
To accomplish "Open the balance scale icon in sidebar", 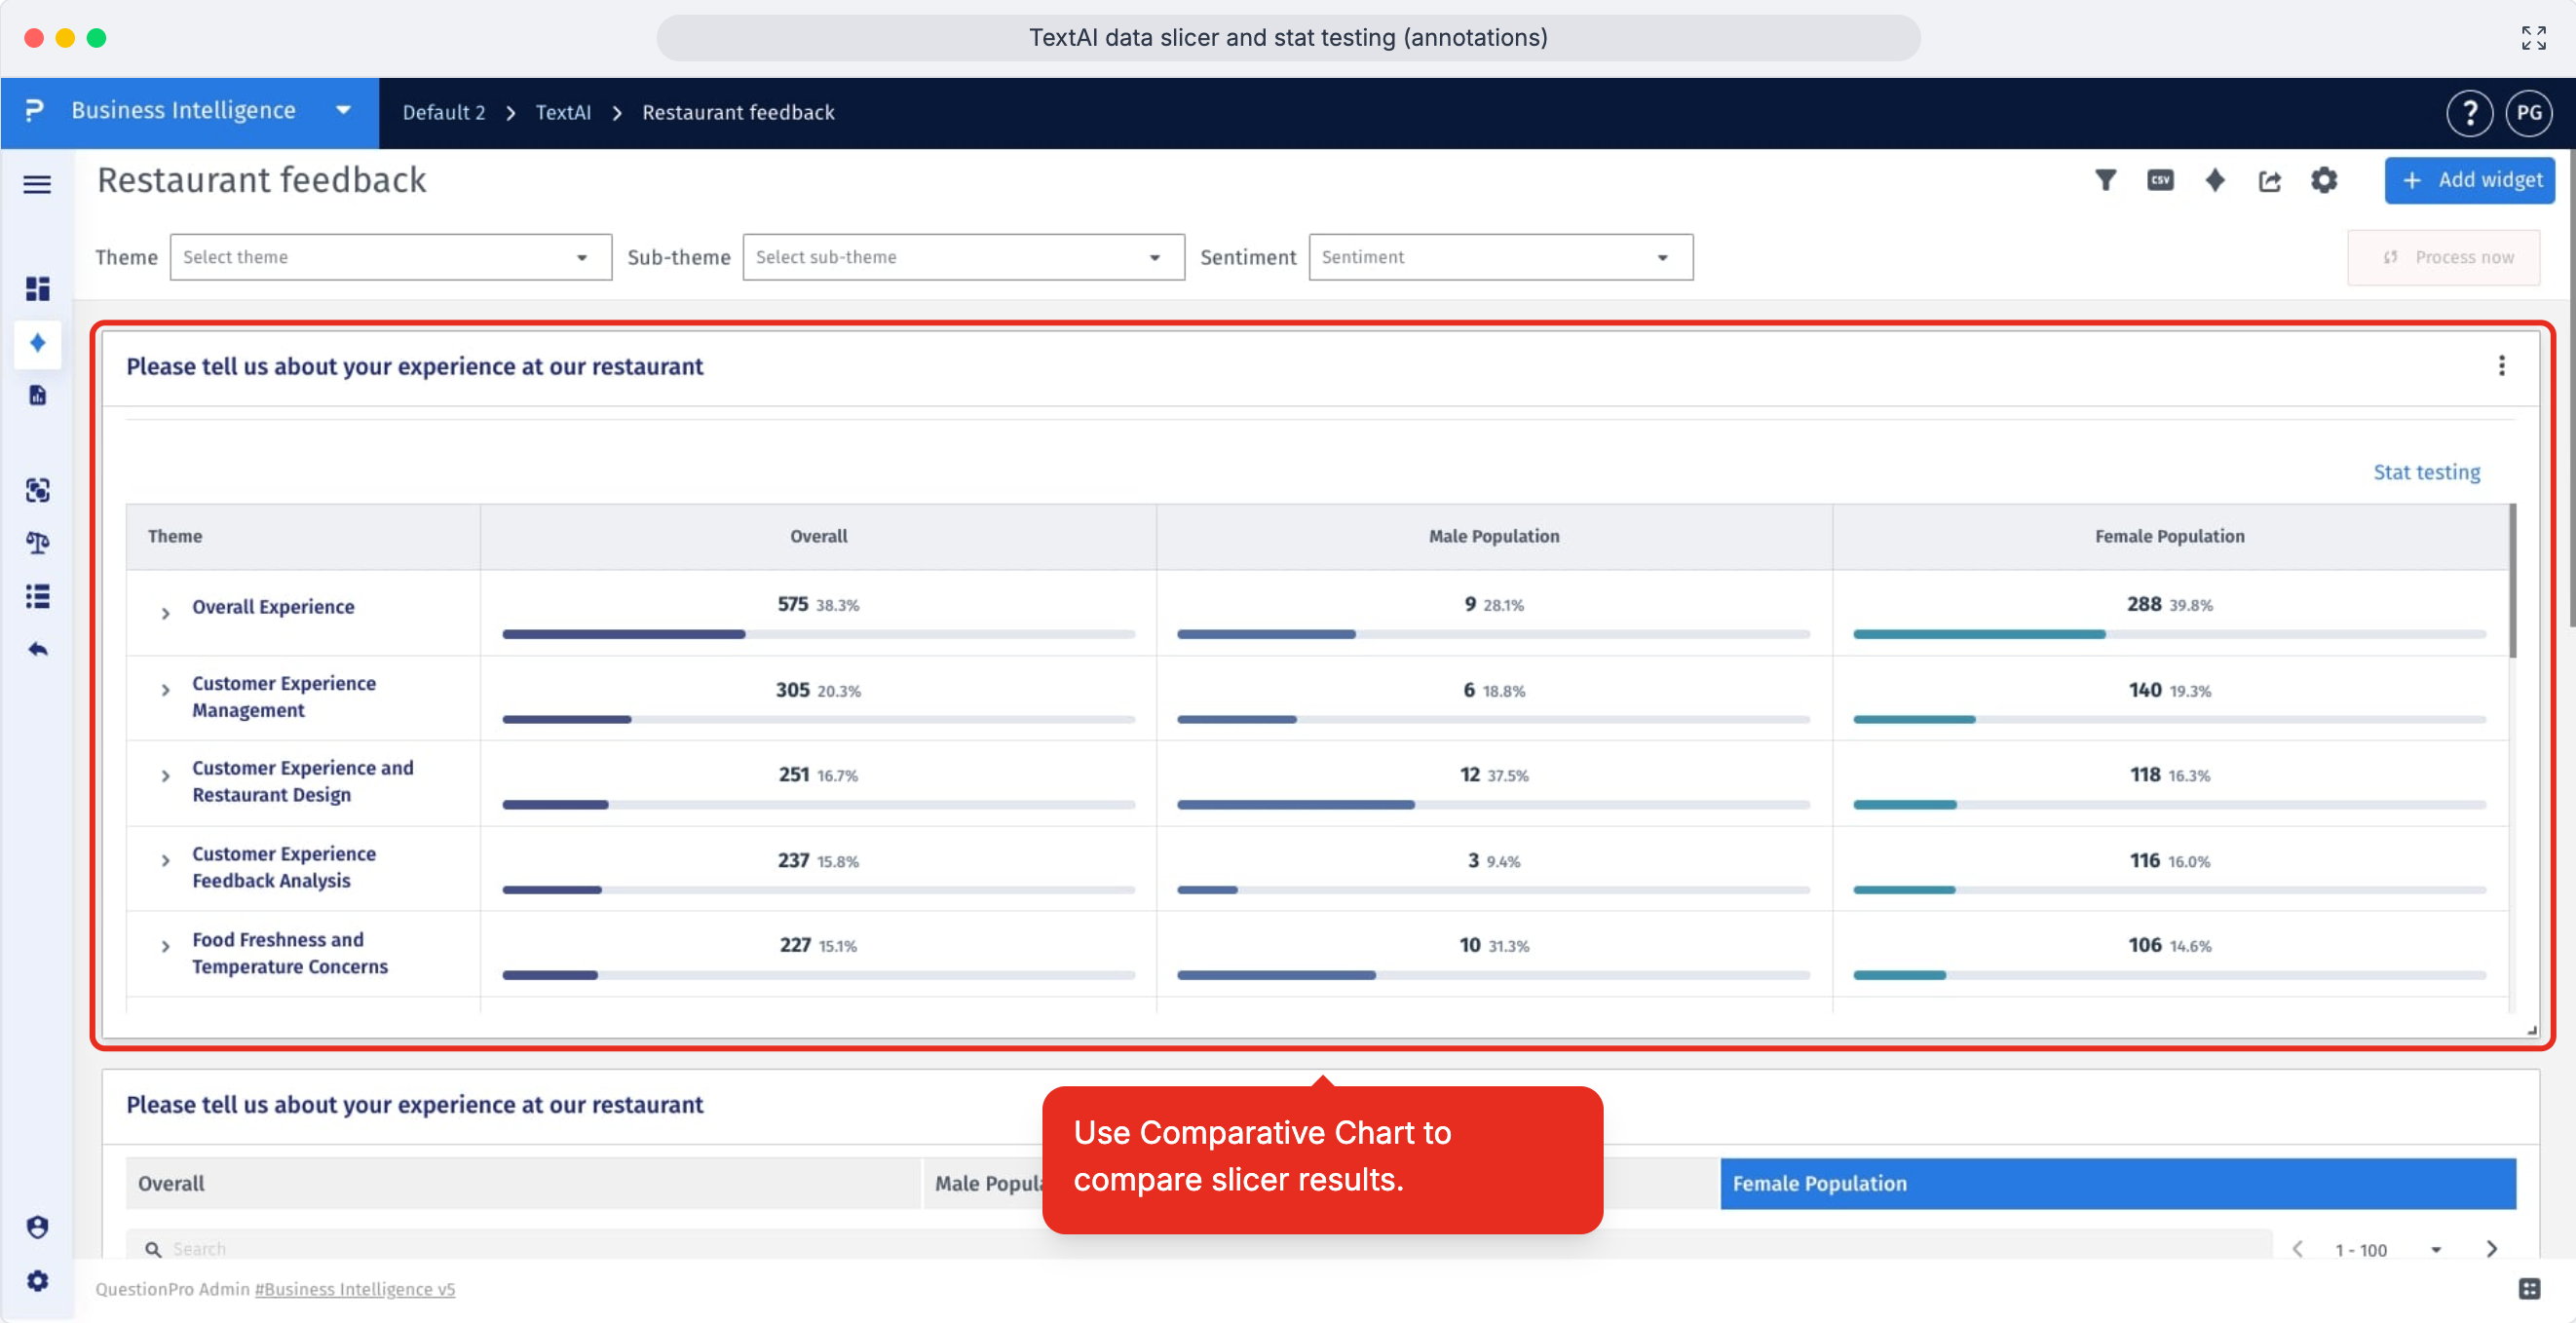I will click(37, 543).
